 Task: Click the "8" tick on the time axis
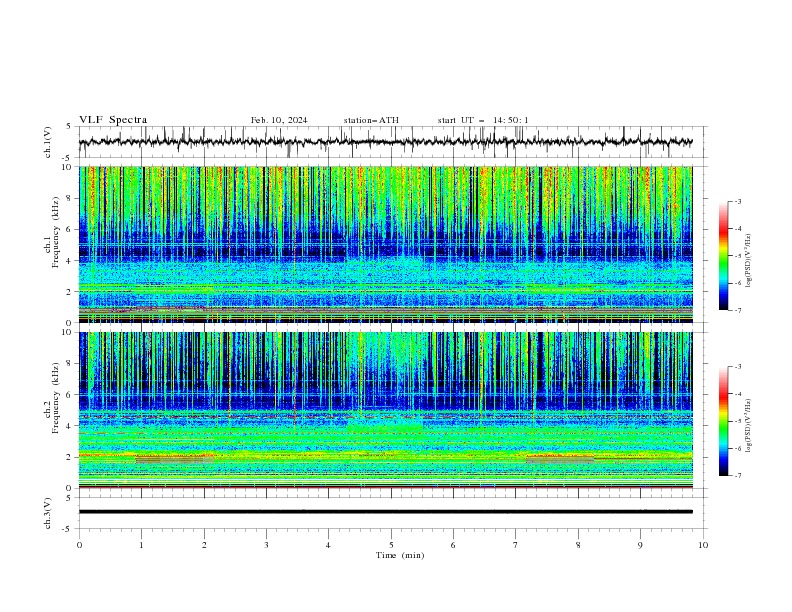578,545
